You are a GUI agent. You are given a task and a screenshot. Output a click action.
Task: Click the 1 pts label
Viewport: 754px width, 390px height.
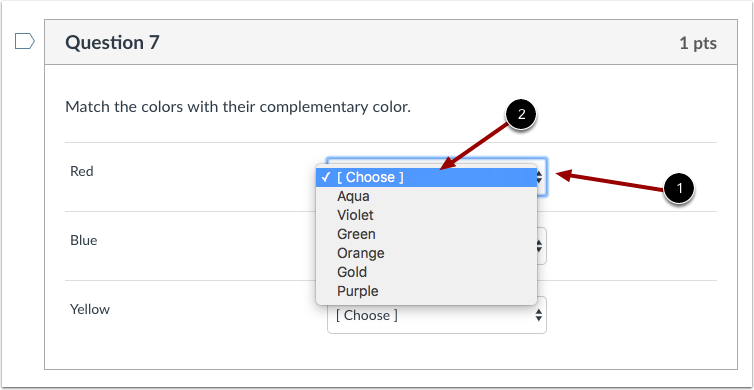click(x=698, y=43)
